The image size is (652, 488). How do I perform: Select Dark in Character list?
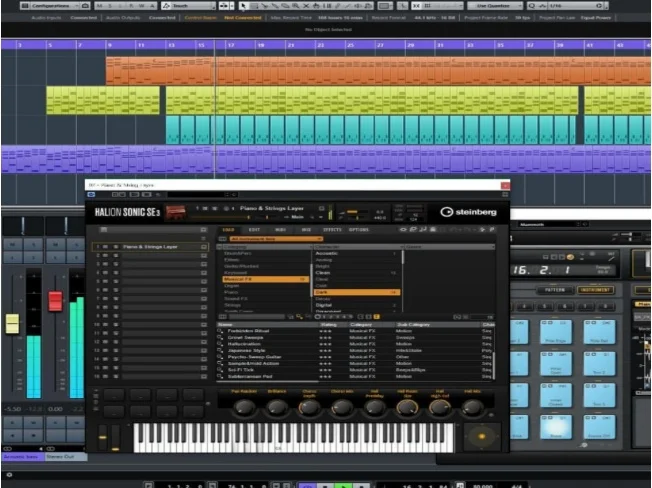tap(357, 292)
